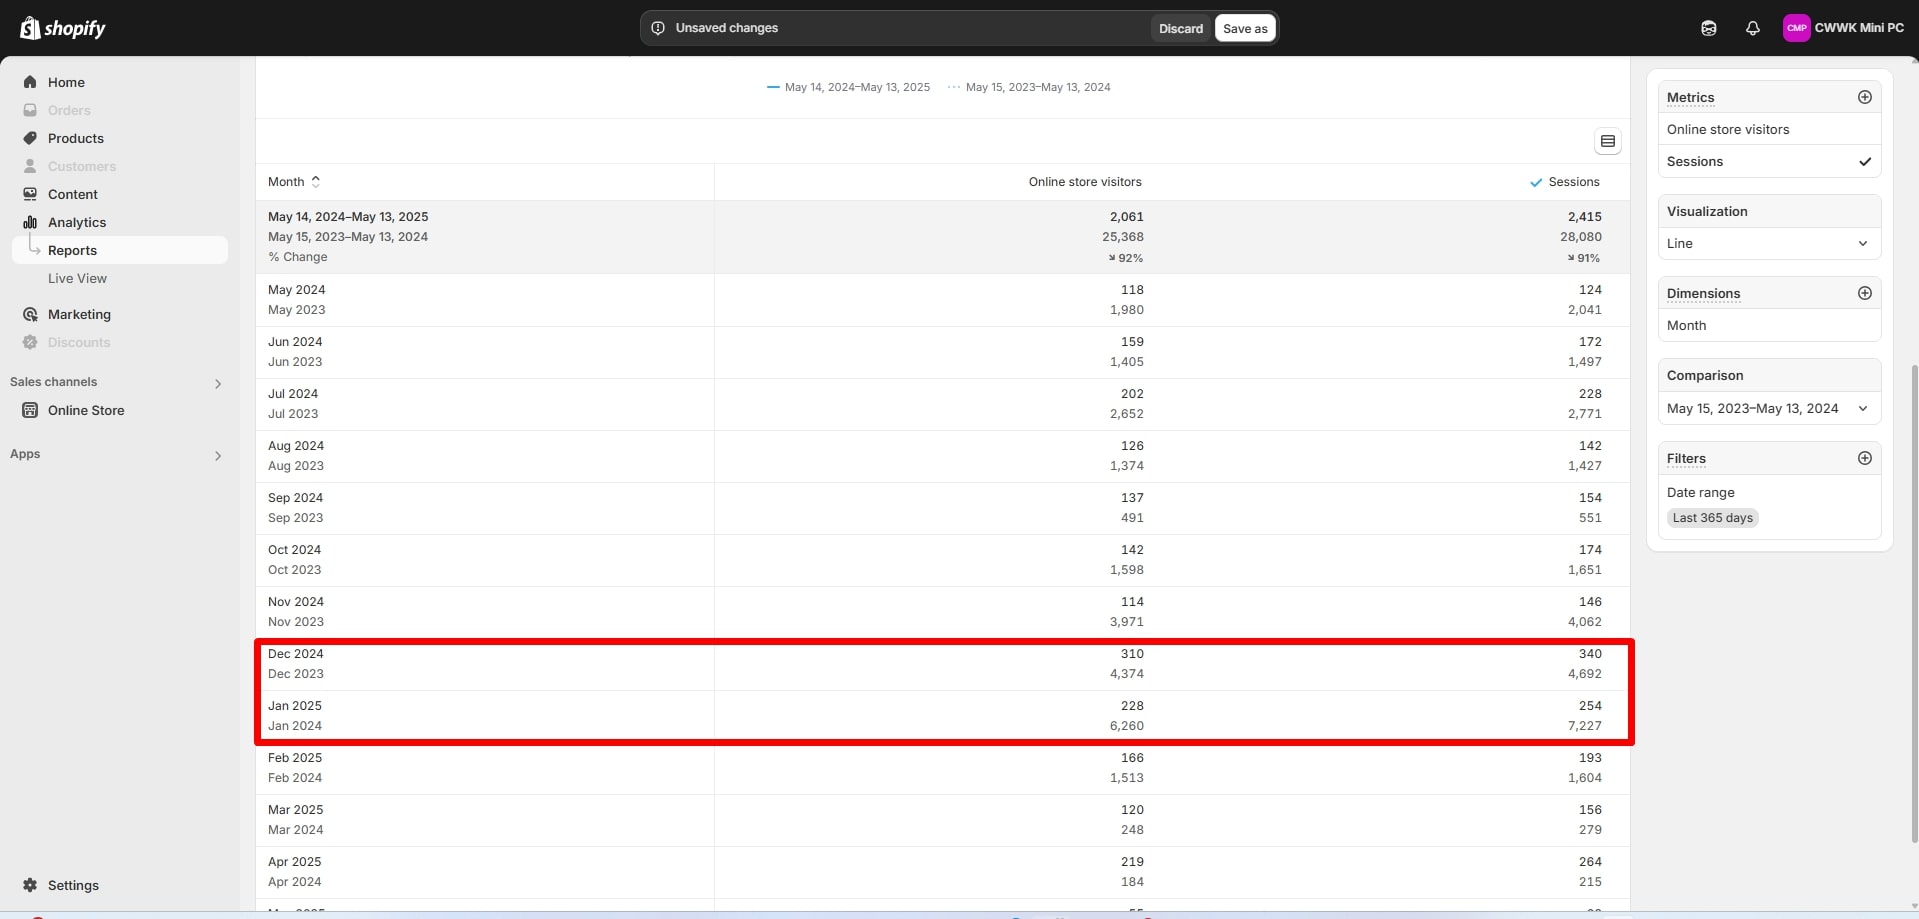The height and width of the screenshot is (919, 1919).
Task: Go to Live View in sidebar
Action: [77, 278]
